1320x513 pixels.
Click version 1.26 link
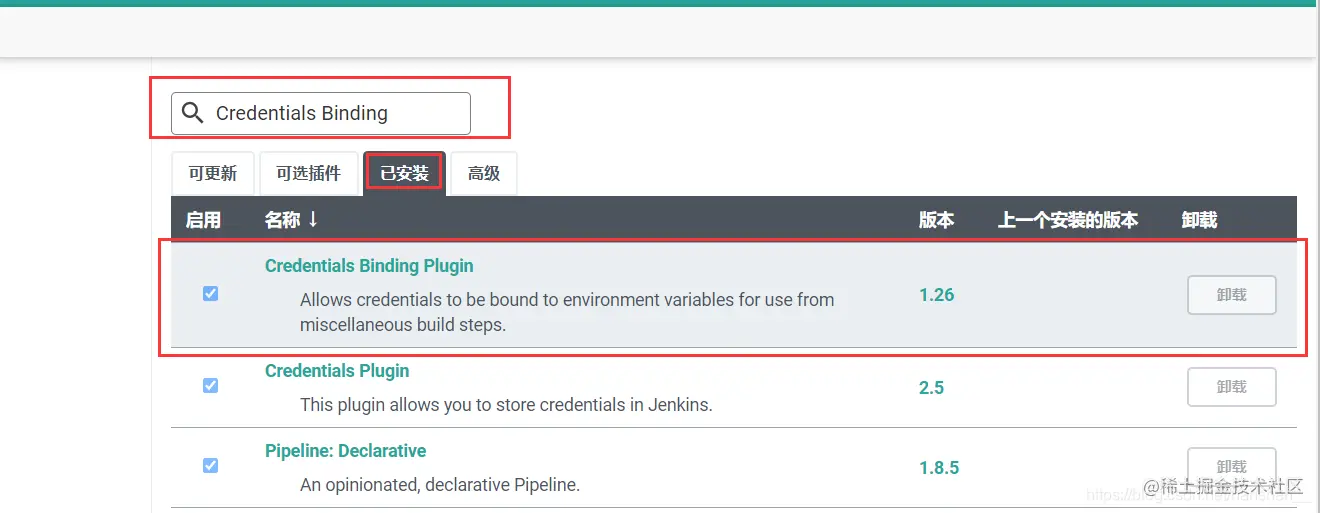pyautogui.click(x=937, y=295)
